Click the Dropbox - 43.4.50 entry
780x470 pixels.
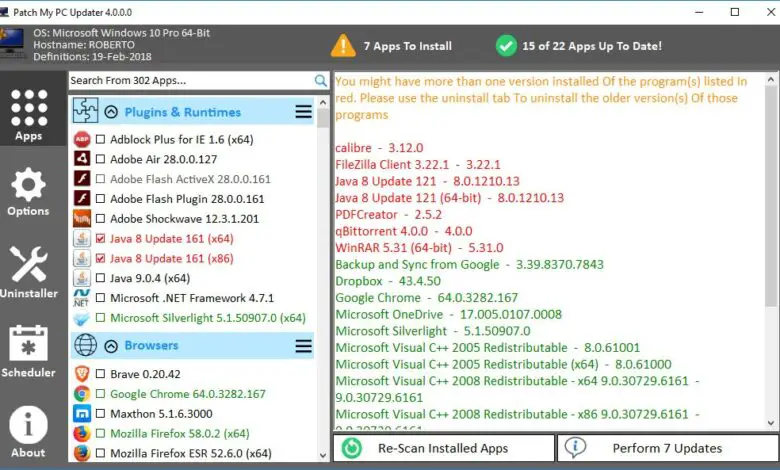(388, 281)
